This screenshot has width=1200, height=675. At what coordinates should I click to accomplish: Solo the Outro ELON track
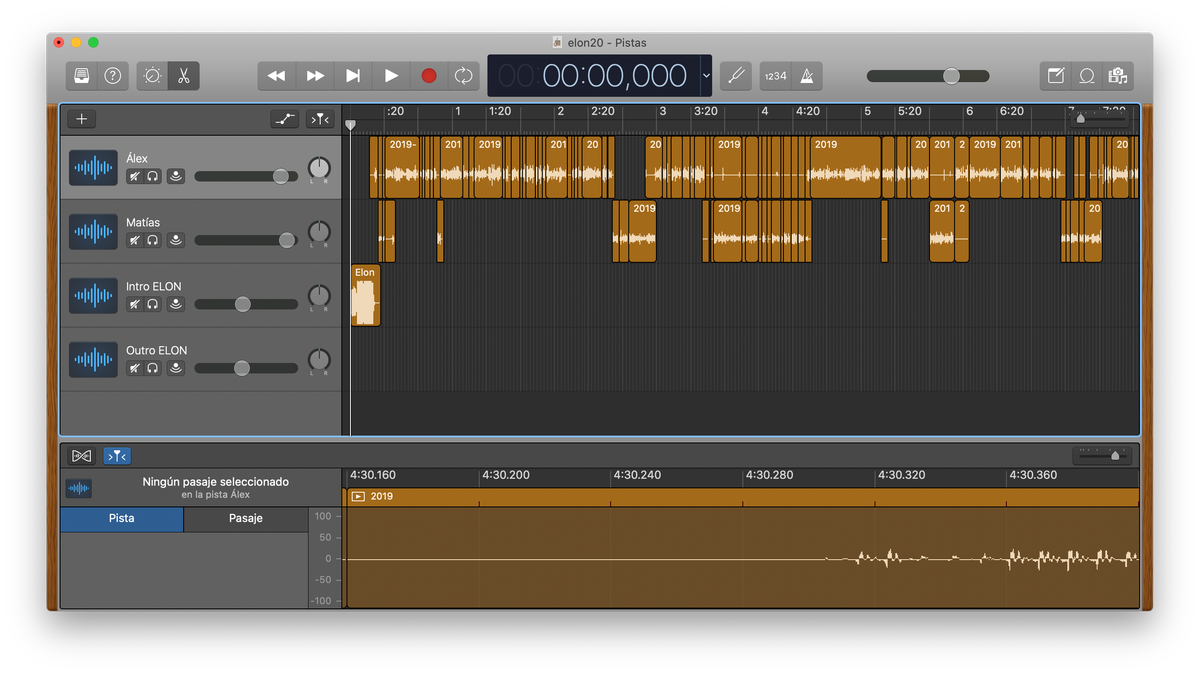153,368
